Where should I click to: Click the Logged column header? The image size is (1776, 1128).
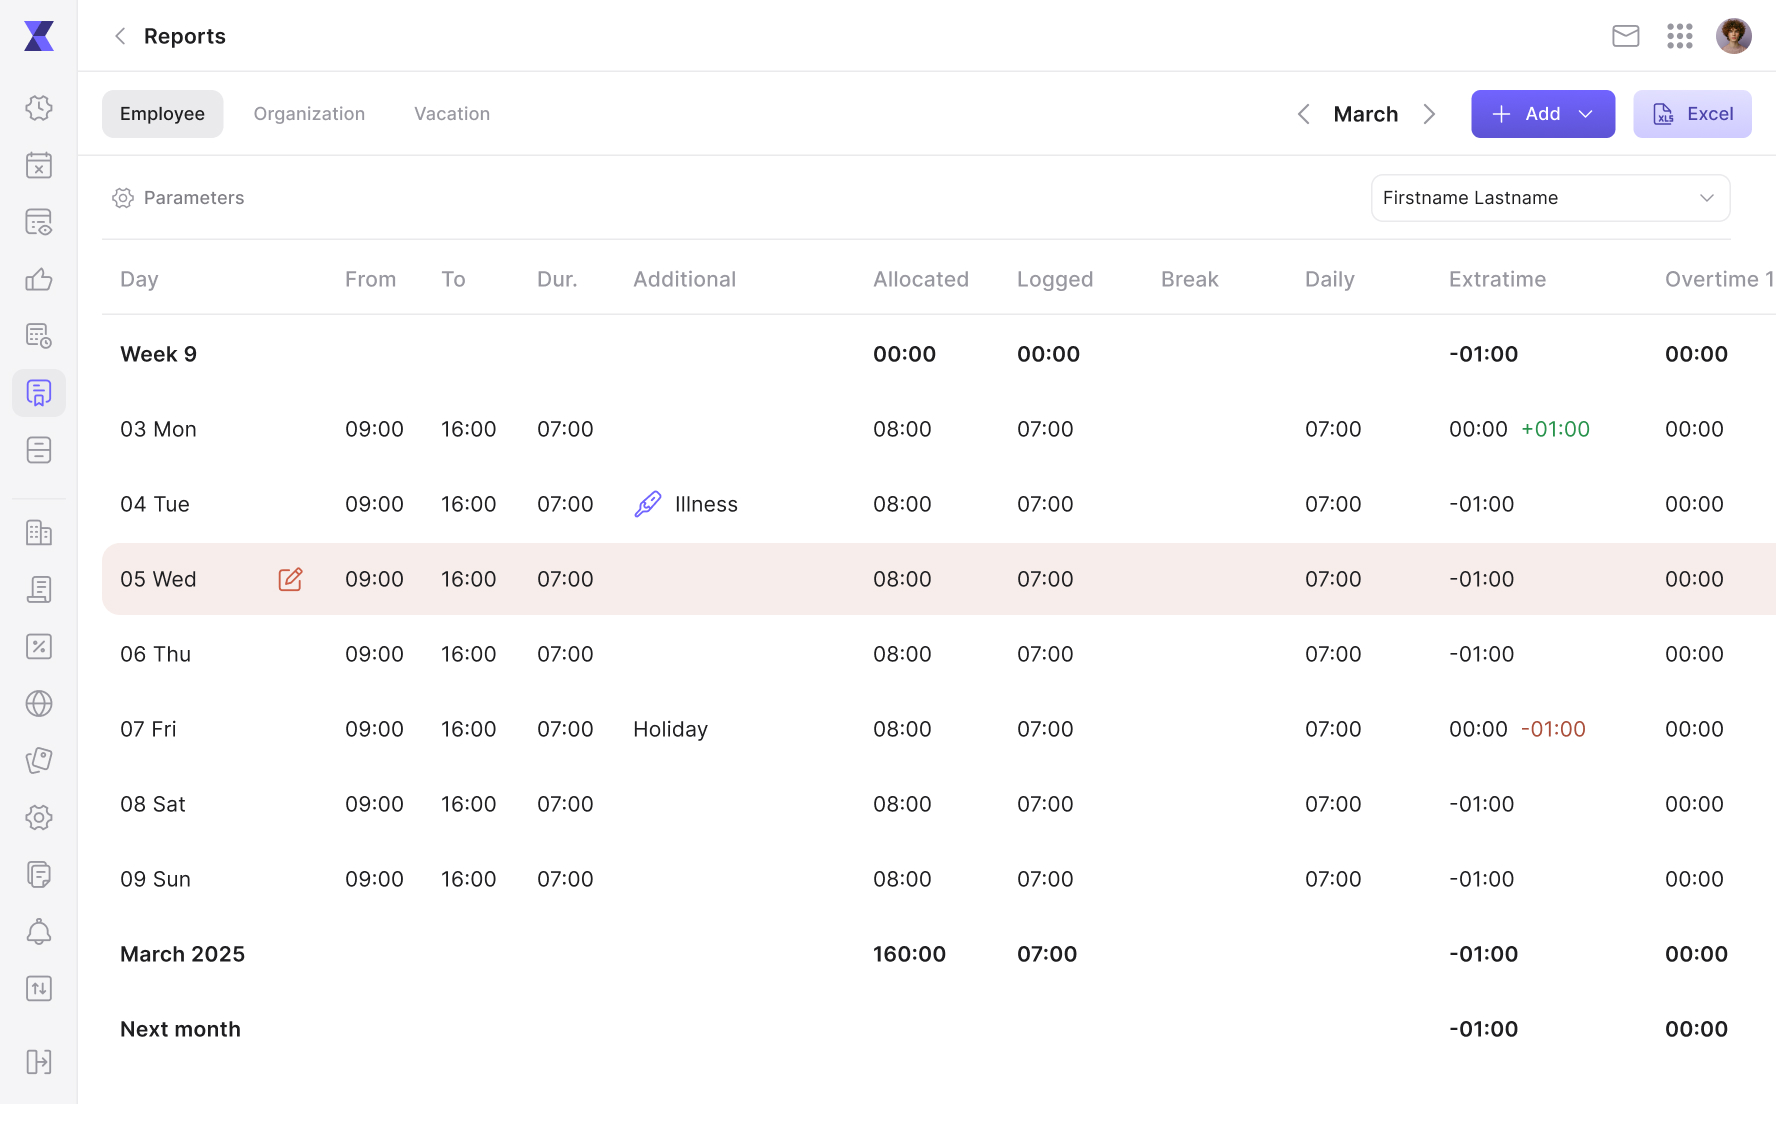point(1055,279)
